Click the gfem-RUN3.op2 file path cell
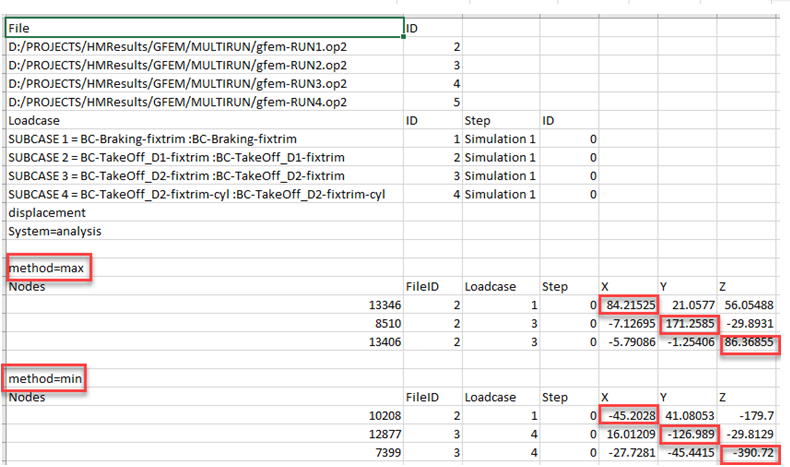 point(204,84)
